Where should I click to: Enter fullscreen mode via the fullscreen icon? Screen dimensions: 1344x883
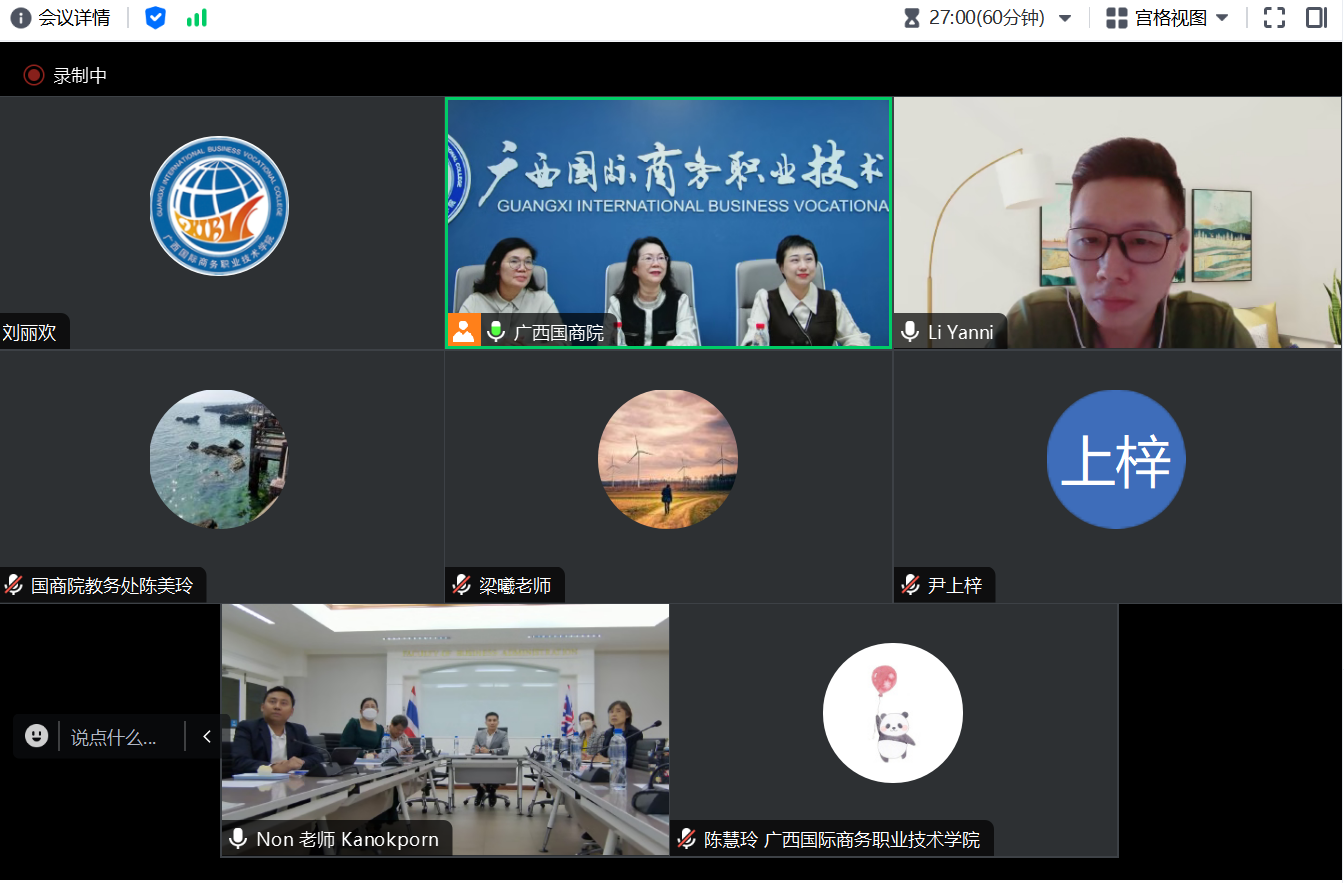(x=1274, y=18)
